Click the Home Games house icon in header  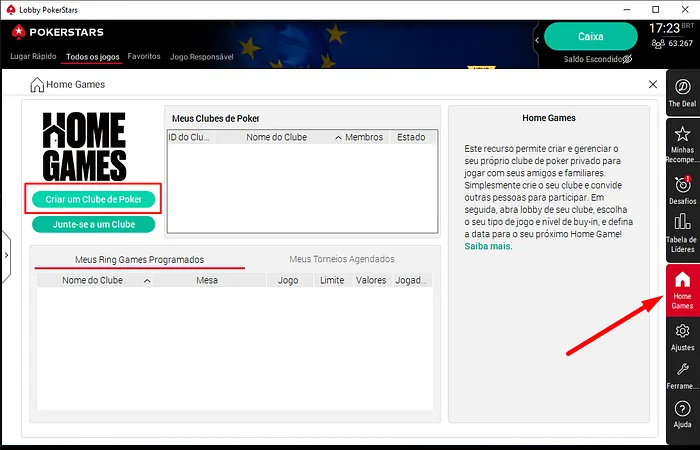tap(37, 84)
